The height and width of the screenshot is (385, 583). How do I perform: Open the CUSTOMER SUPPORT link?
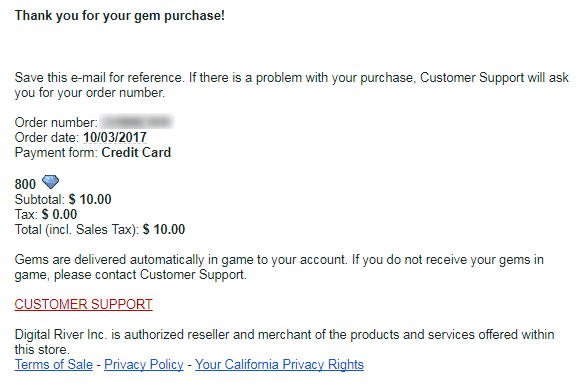coord(83,304)
